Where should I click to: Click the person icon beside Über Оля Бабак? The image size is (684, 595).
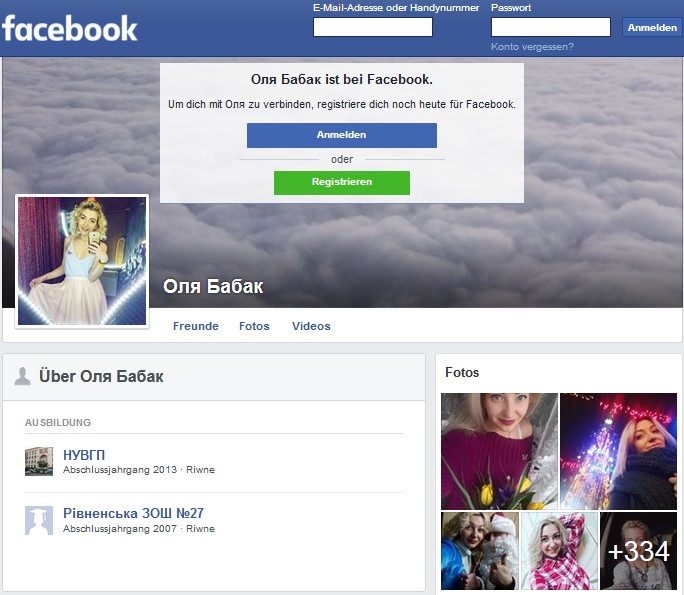click(22, 376)
